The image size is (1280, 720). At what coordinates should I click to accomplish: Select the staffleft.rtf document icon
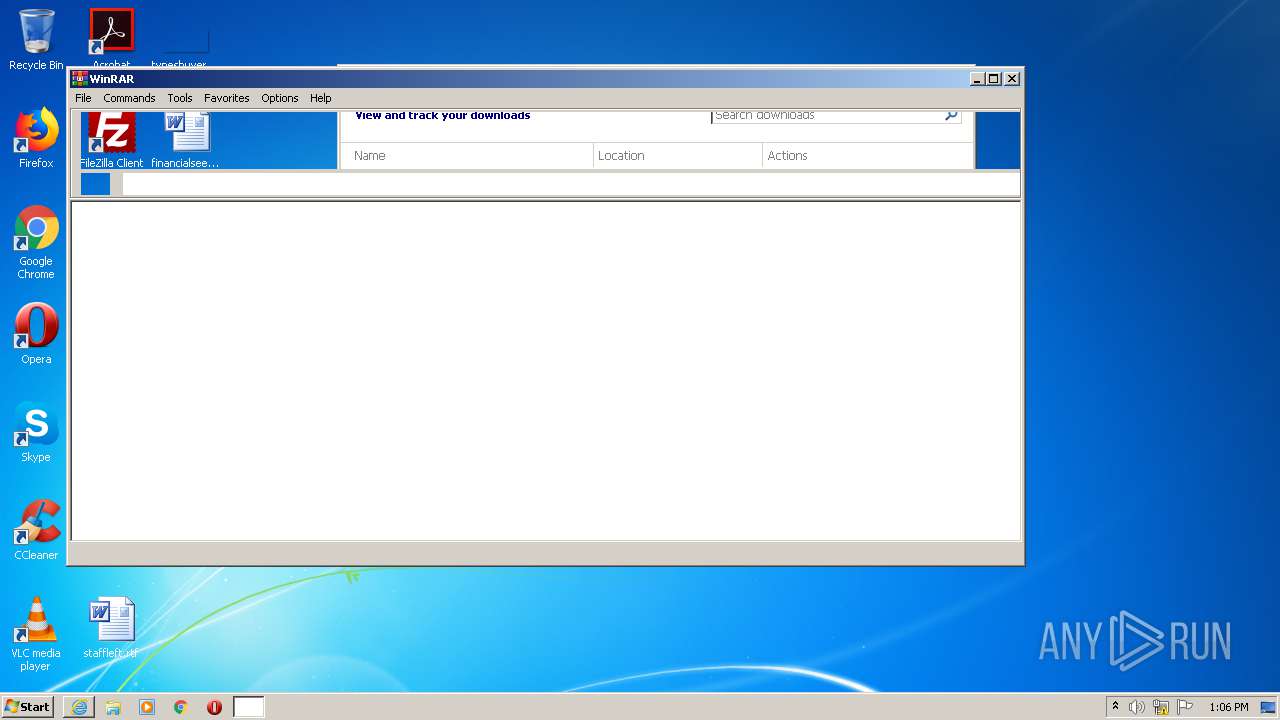click(x=111, y=628)
